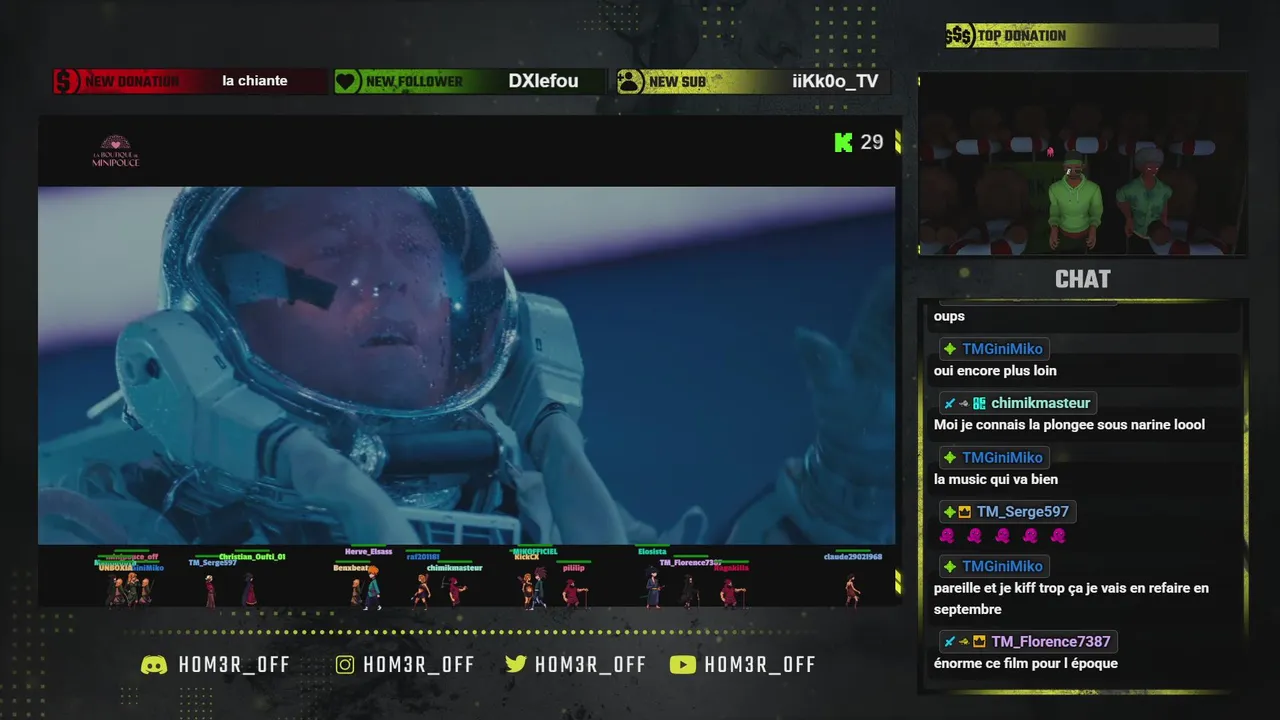Click the green badge by 'la music qui va bien'
This screenshot has width=1280, height=720.
950,458
